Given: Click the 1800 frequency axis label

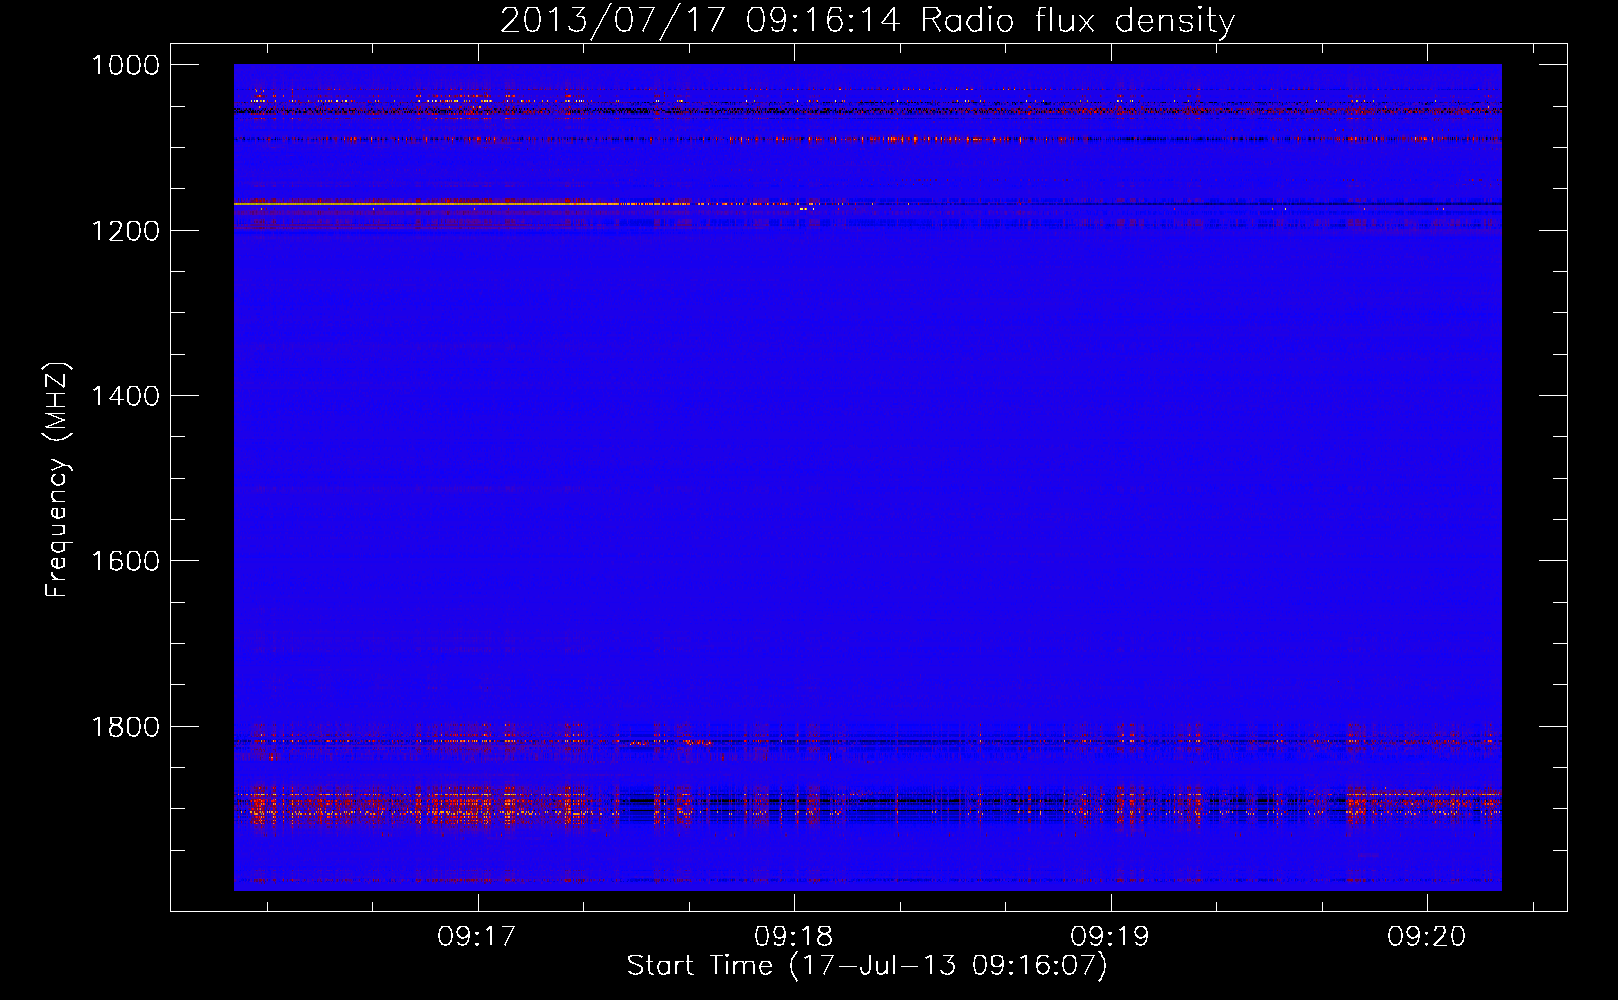Looking at the screenshot, I should [x=125, y=727].
